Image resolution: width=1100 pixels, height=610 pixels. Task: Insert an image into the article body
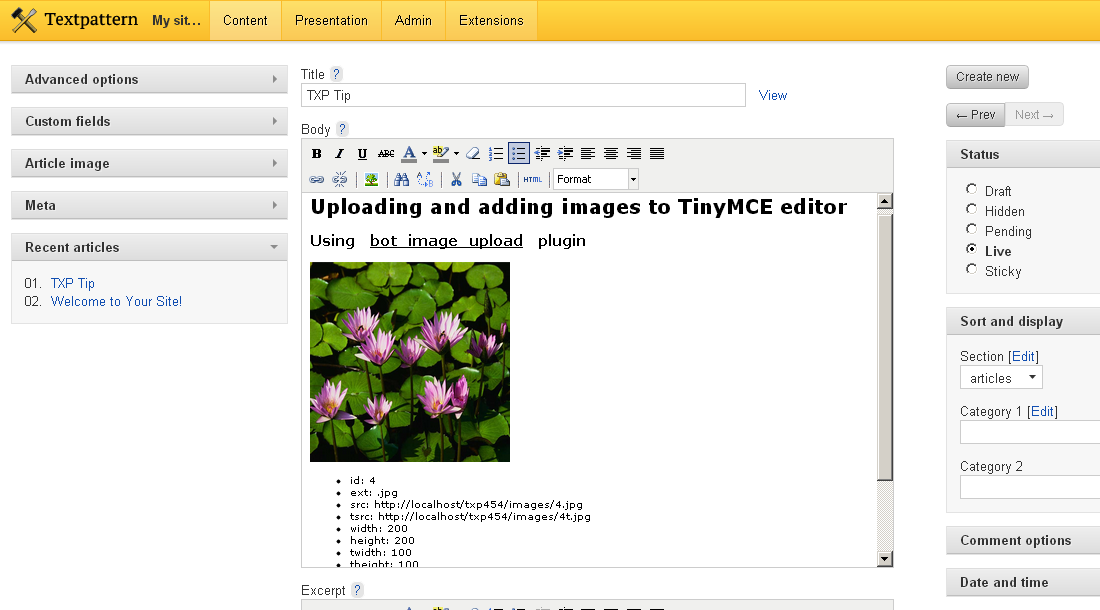tap(371, 179)
